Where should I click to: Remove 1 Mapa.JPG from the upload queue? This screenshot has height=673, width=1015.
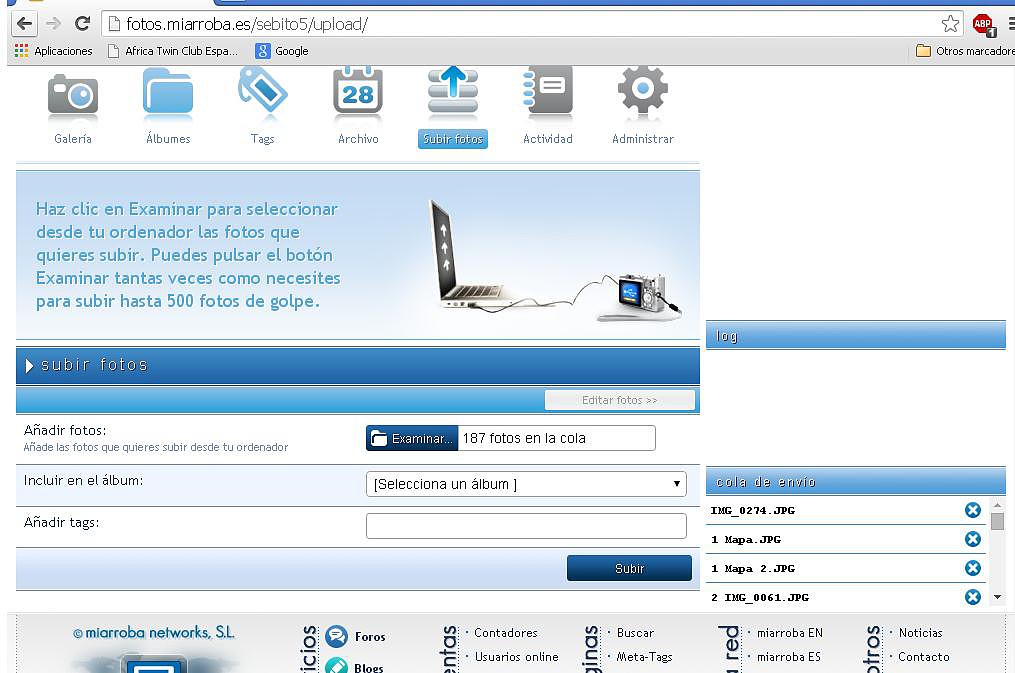point(972,539)
